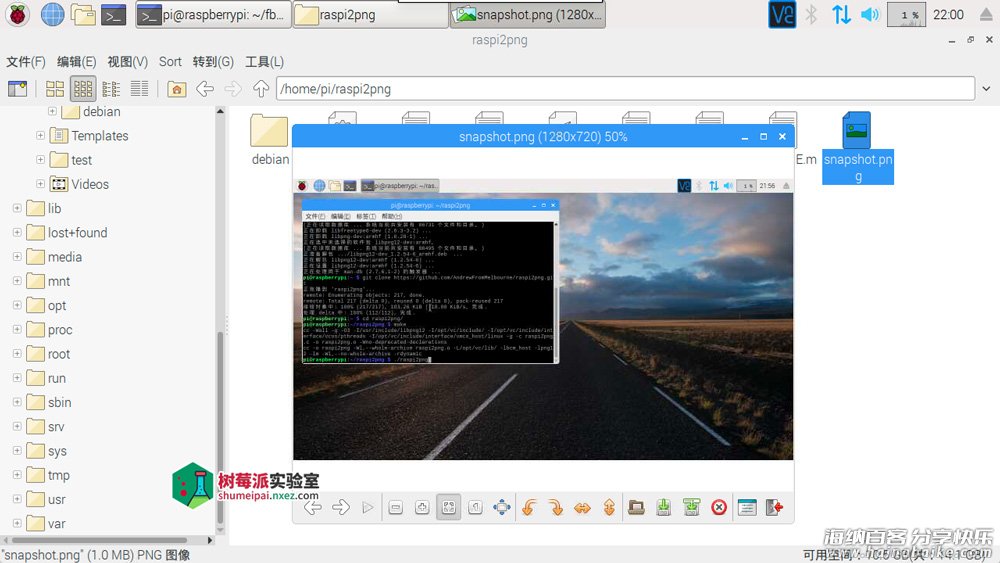Rotate image clockwise
Screen dimensions: 1000x563
coord(555,508)
